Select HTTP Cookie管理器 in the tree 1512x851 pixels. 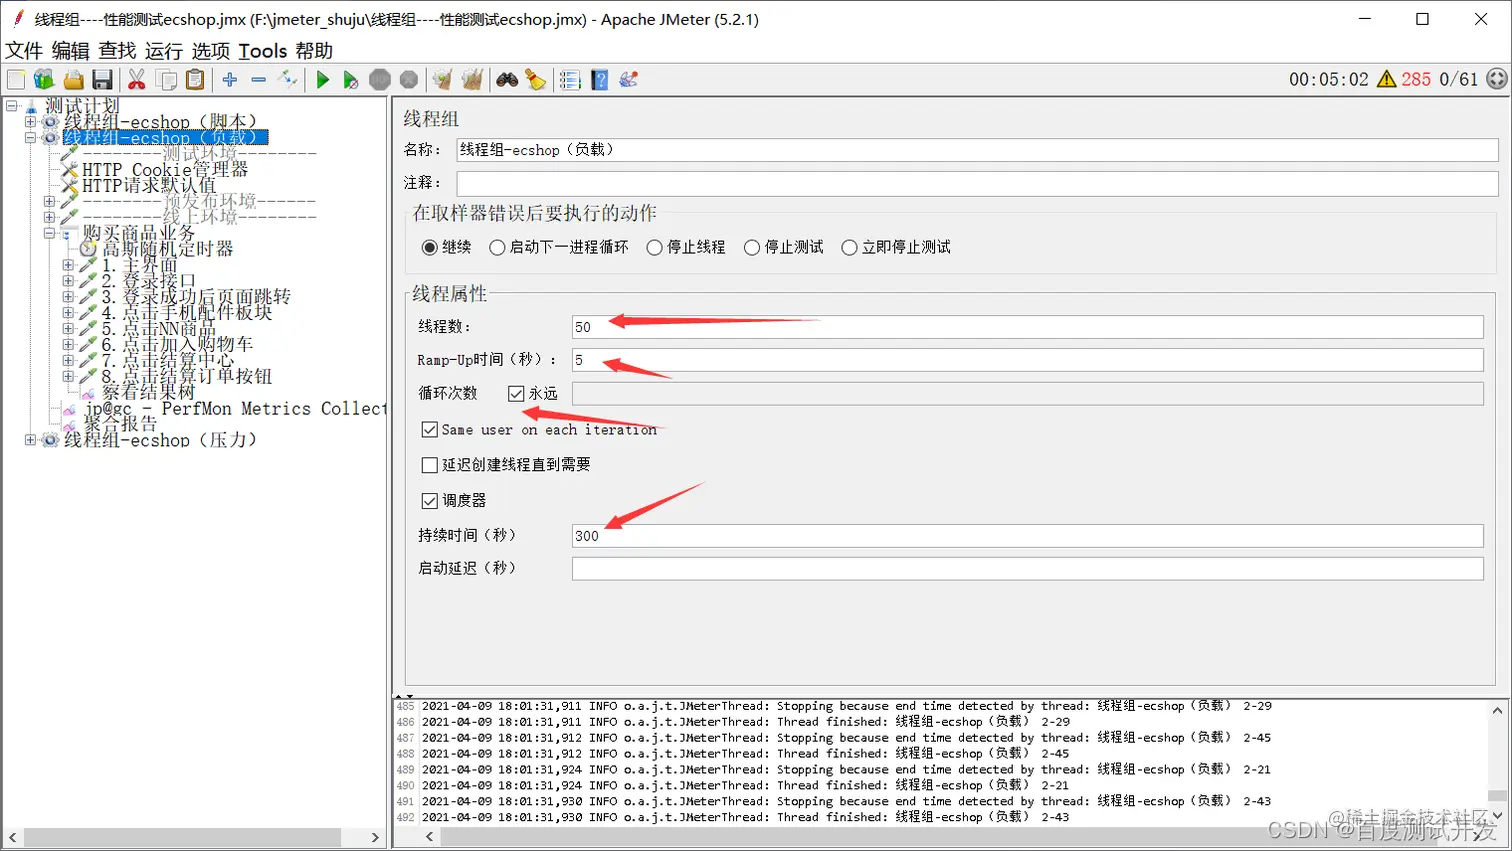pos(165,170)
